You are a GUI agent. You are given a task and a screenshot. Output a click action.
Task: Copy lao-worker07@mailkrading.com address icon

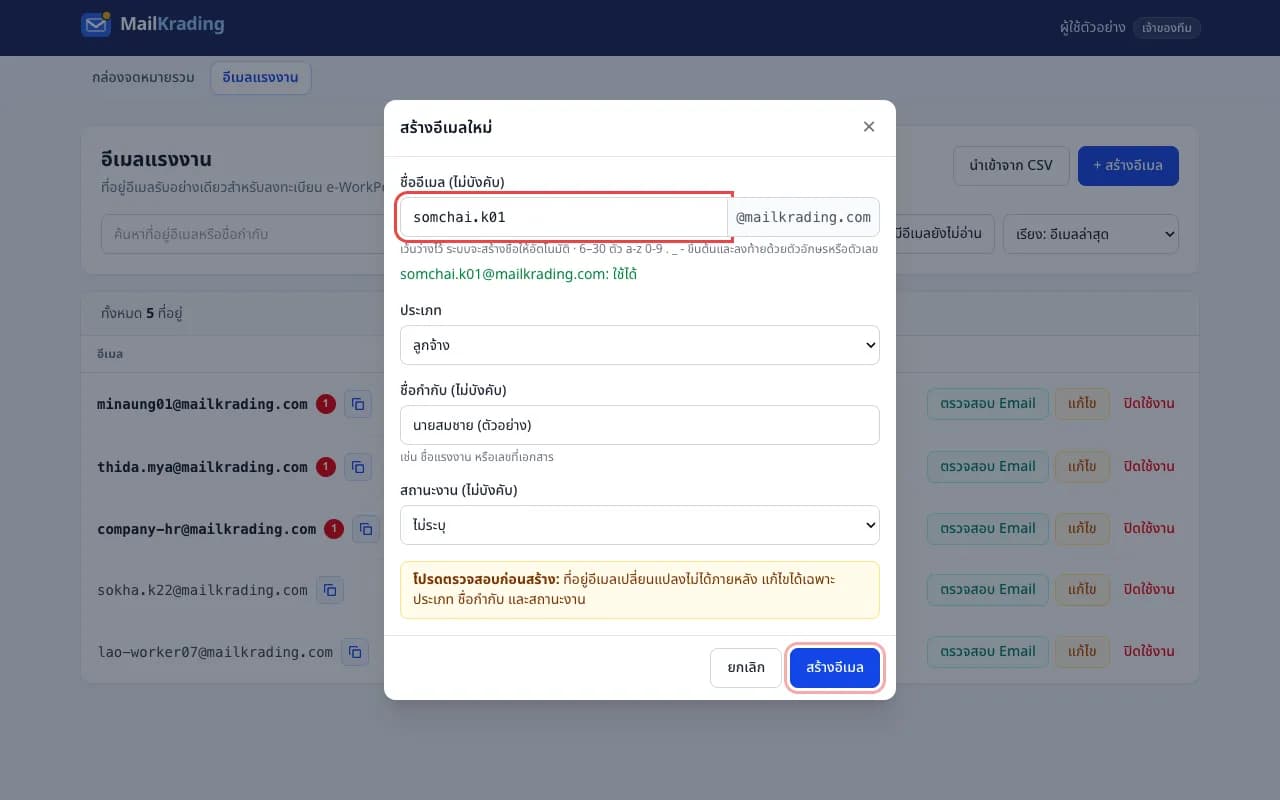(355, 652)
